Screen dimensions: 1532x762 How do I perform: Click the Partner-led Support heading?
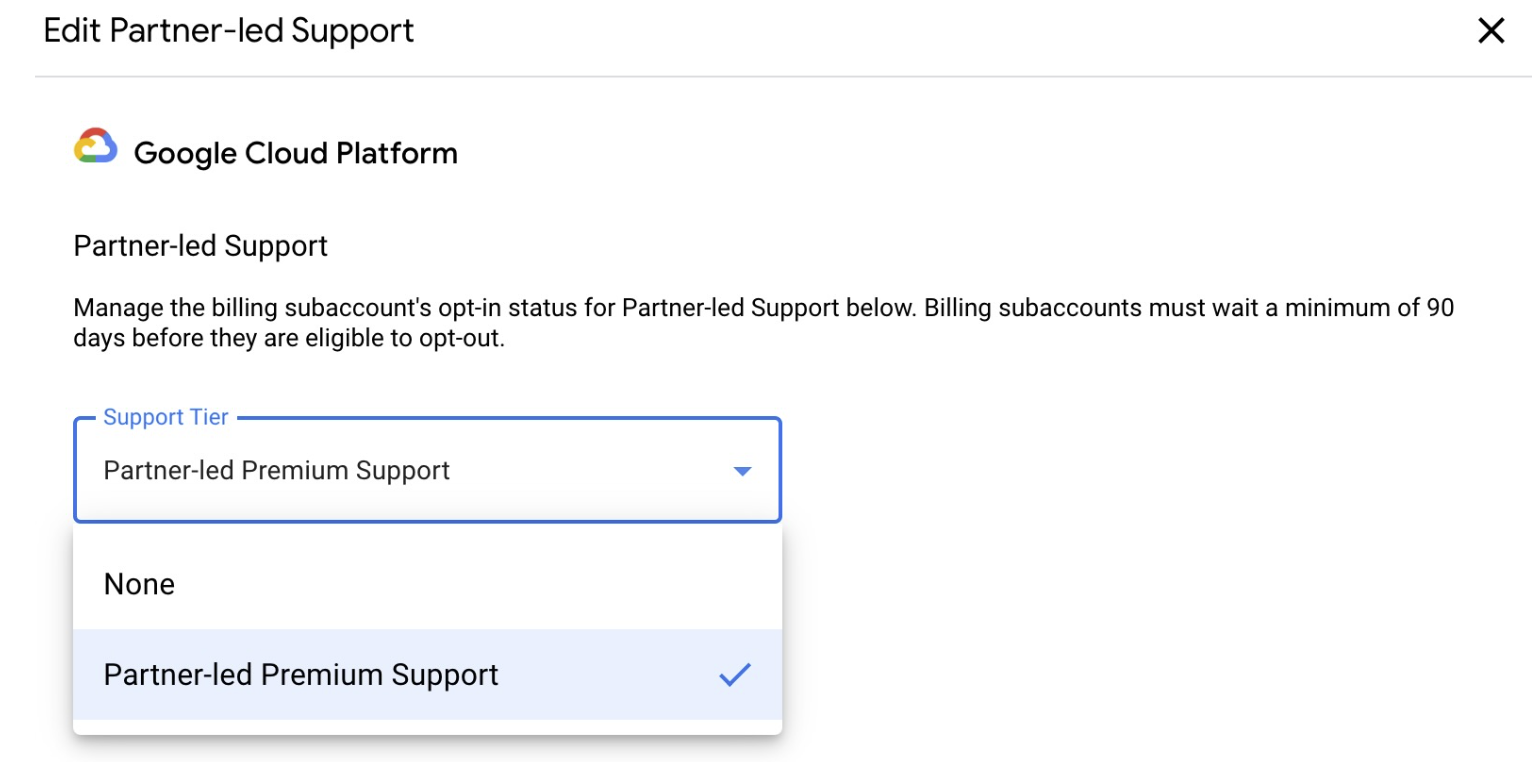[199, 245]
